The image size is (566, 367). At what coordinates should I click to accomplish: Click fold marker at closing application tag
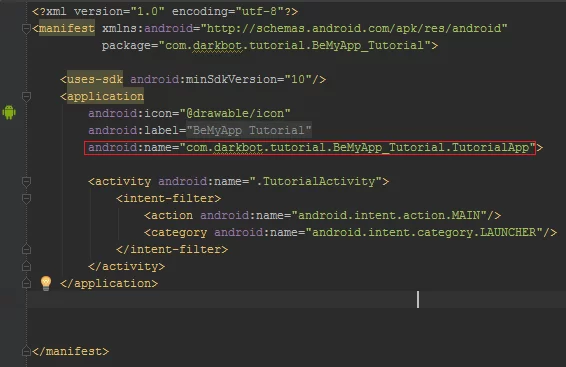coord(26,283)
